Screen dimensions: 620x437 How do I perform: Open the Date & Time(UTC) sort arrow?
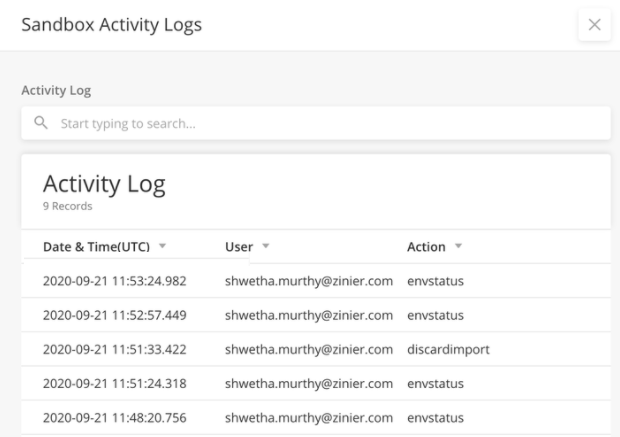click(162, 246)
